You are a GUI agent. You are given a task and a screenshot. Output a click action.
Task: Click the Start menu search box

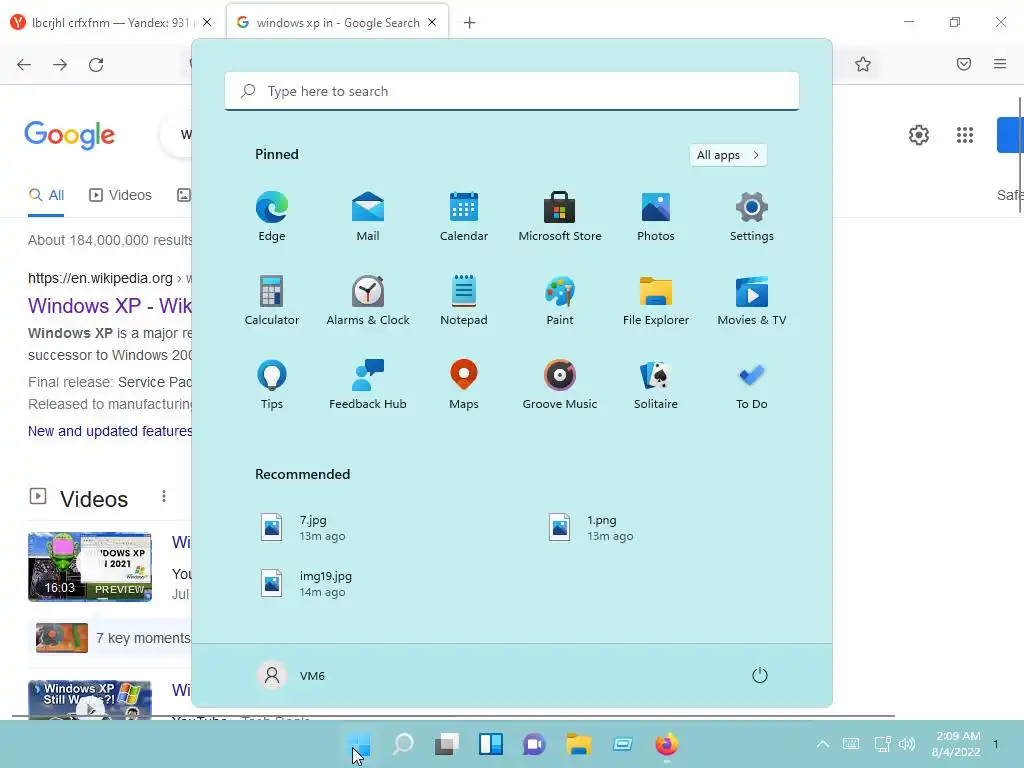[x=511, y=91]
